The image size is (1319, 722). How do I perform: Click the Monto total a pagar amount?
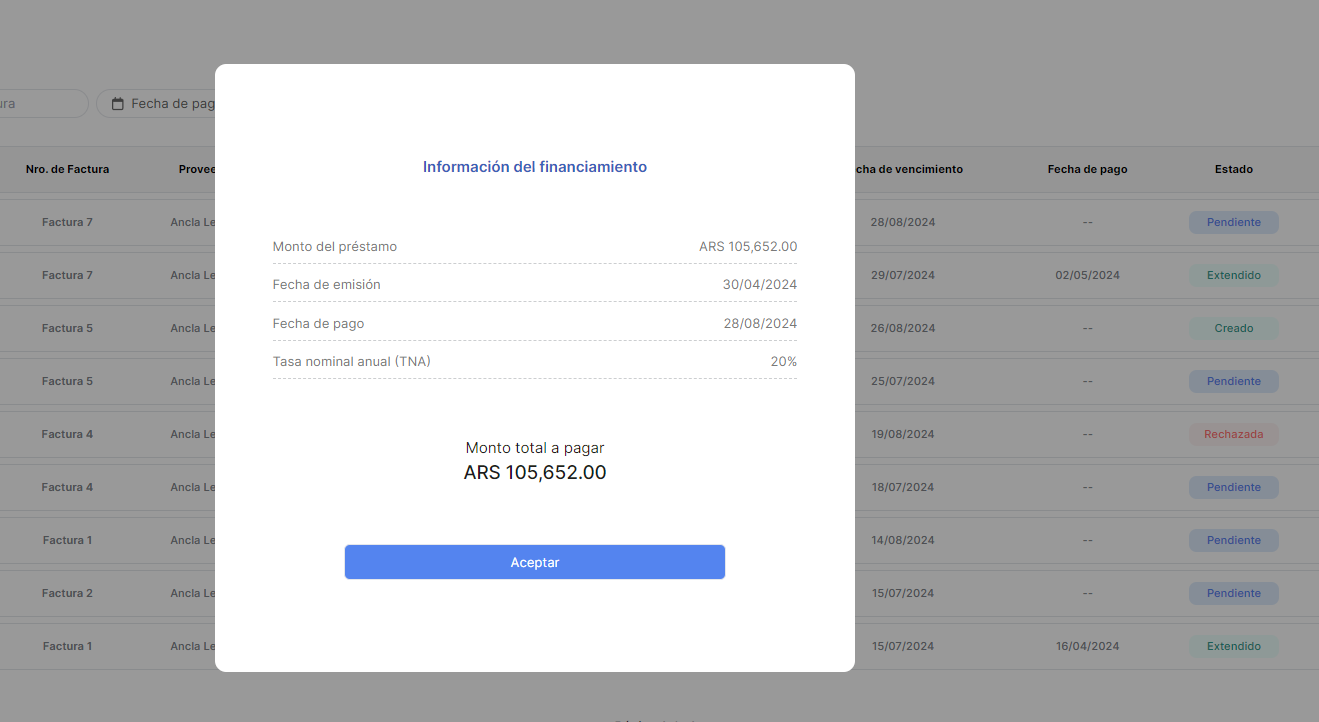click(x=534, y=473)
